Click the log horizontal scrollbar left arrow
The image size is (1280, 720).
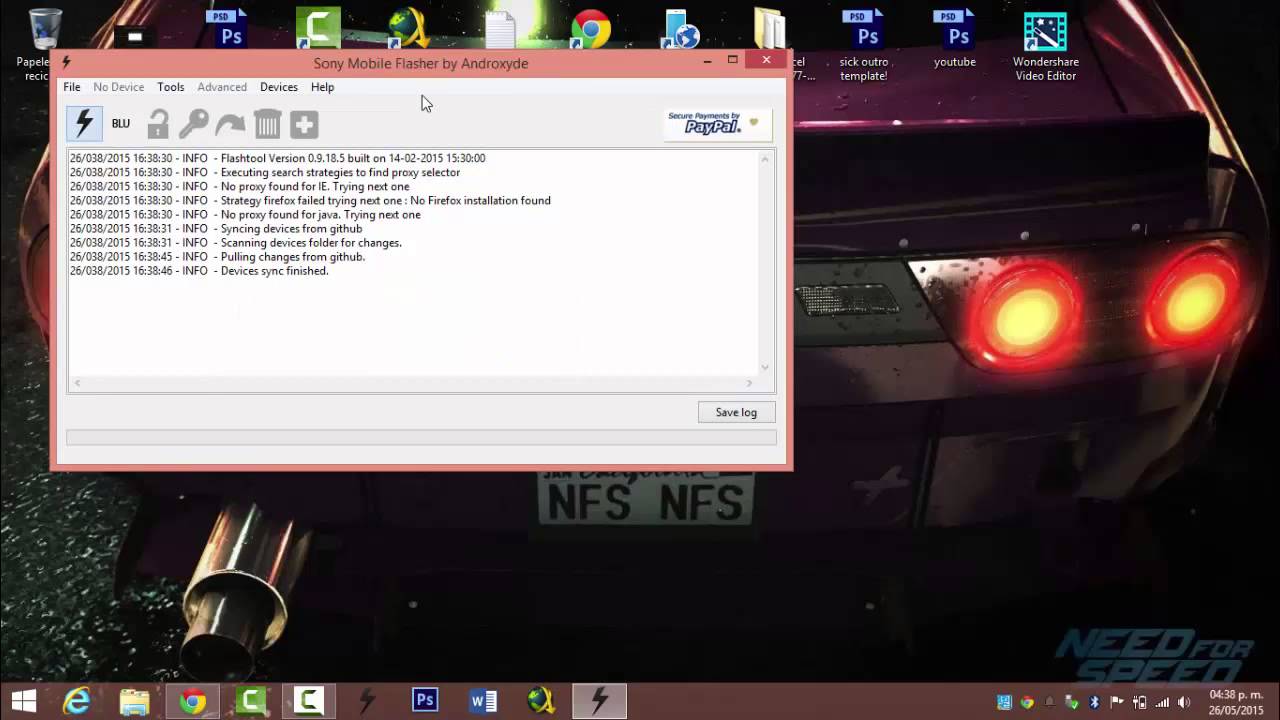77,383
